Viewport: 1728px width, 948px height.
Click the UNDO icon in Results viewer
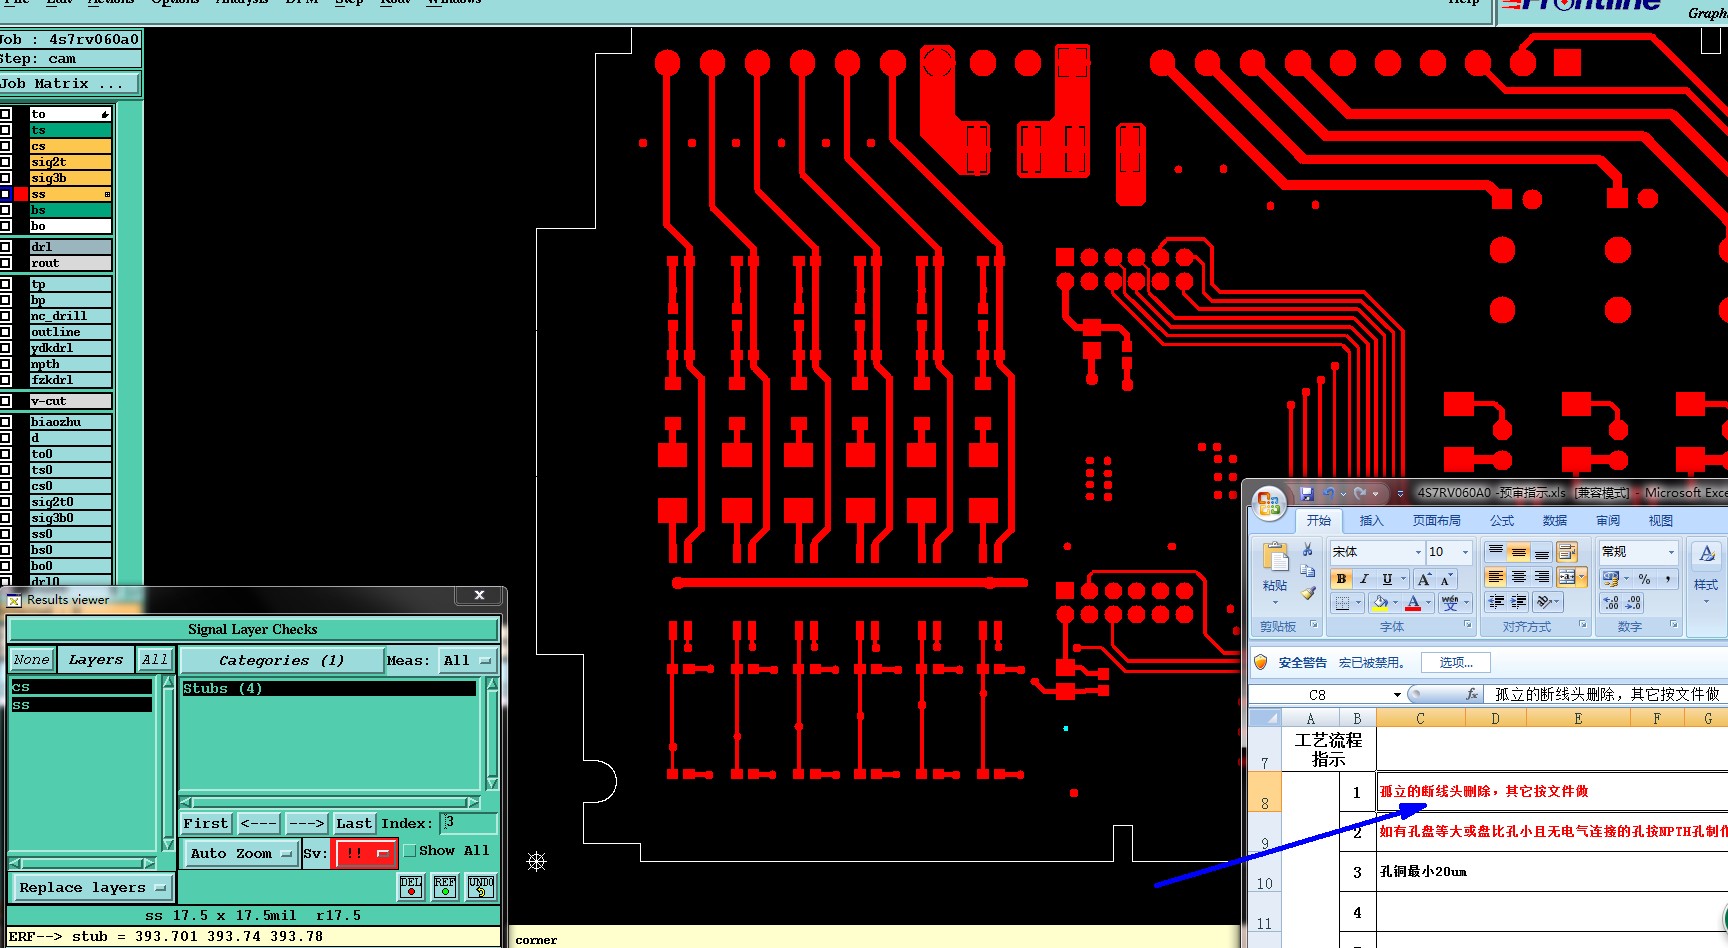481,887
